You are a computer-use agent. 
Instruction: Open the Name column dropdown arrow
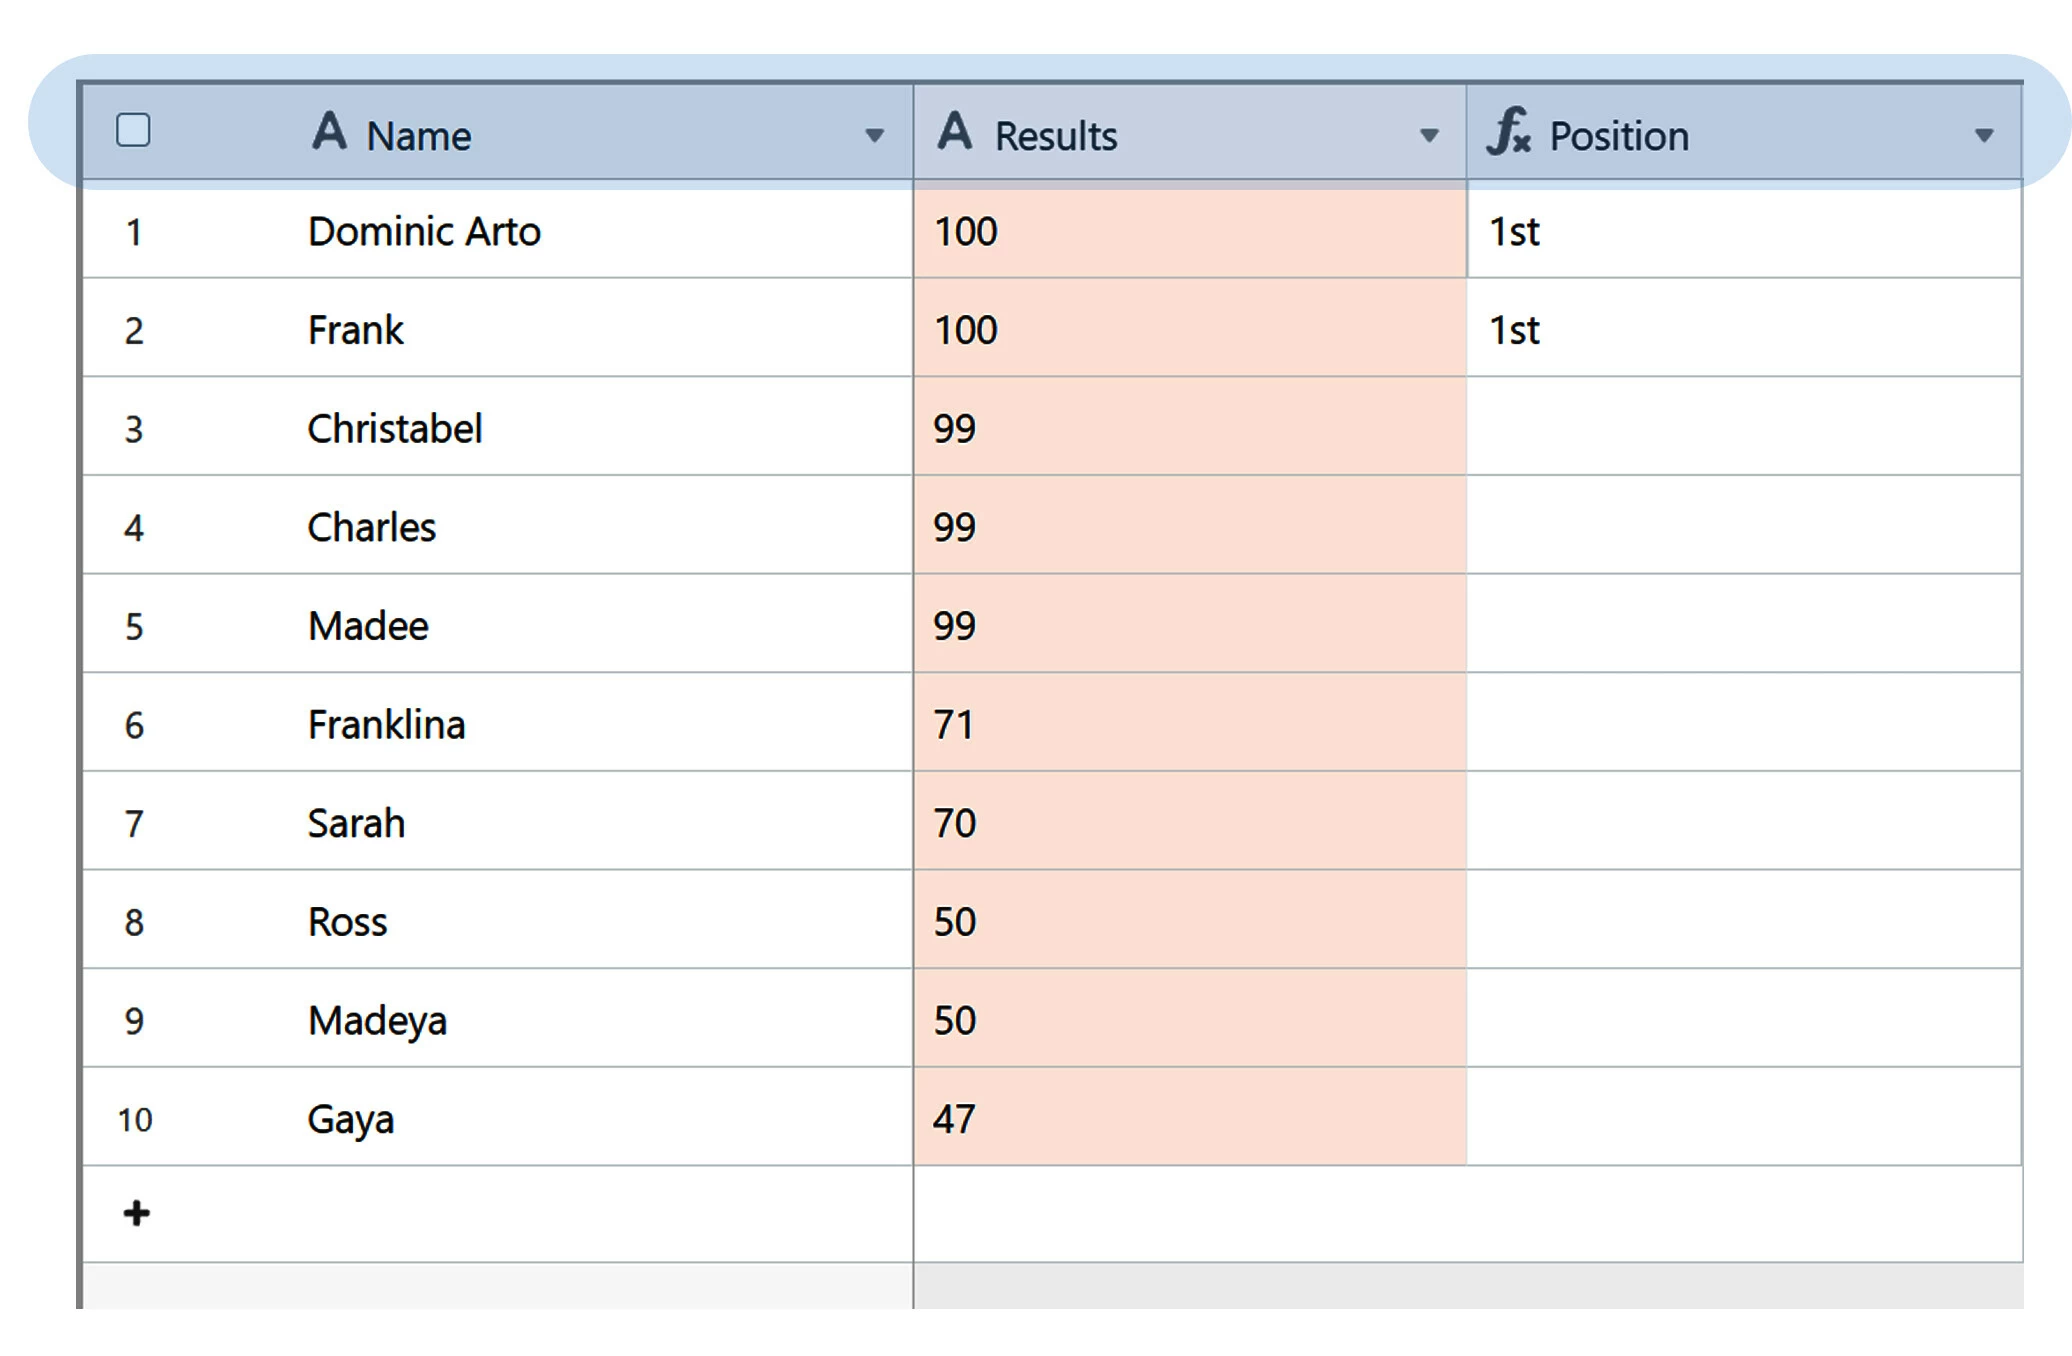pyautogui.click(x=874, y=135)
